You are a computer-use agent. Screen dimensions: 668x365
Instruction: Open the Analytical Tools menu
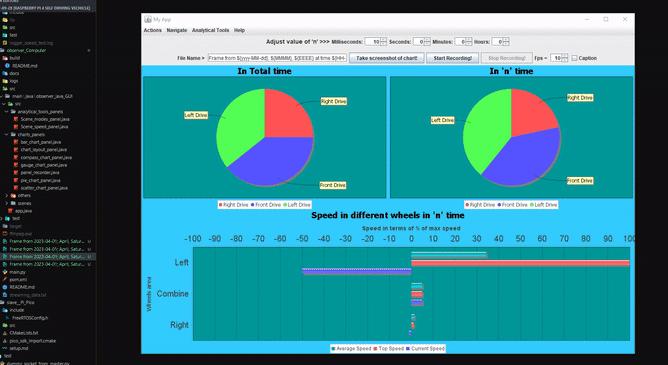[x=210, y=30]
